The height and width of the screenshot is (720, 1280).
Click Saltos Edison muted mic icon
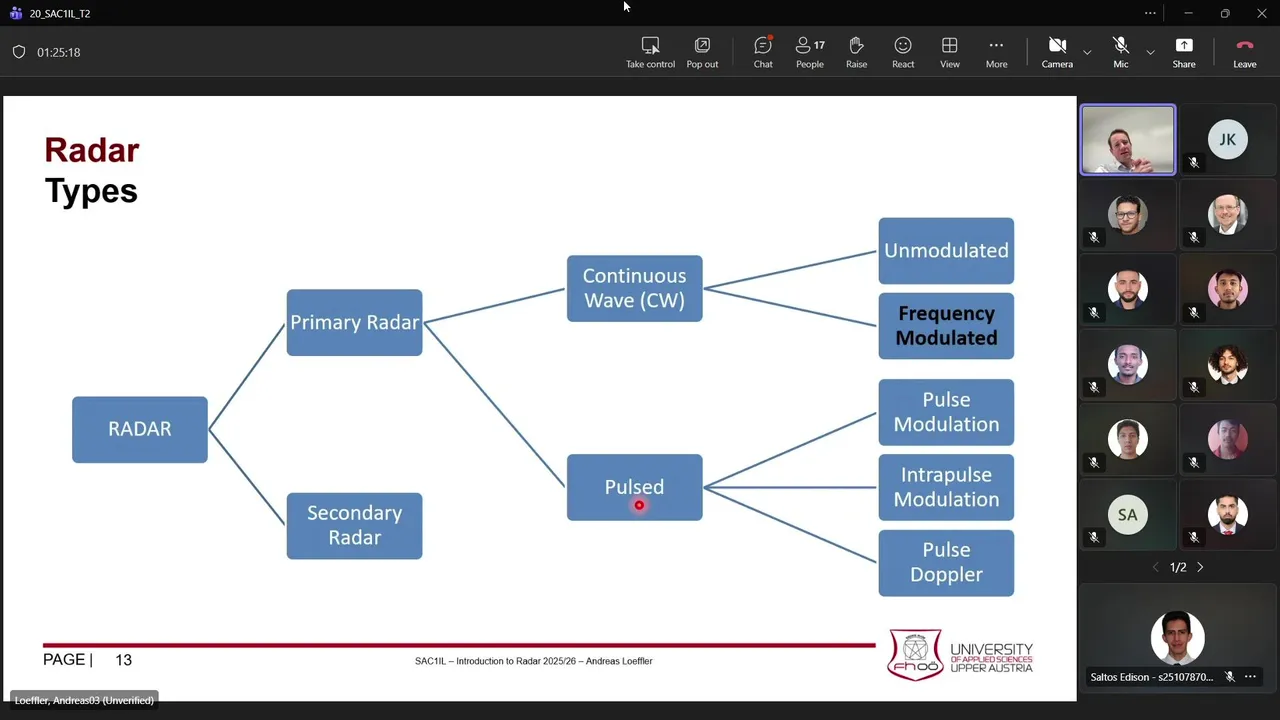1230,677
